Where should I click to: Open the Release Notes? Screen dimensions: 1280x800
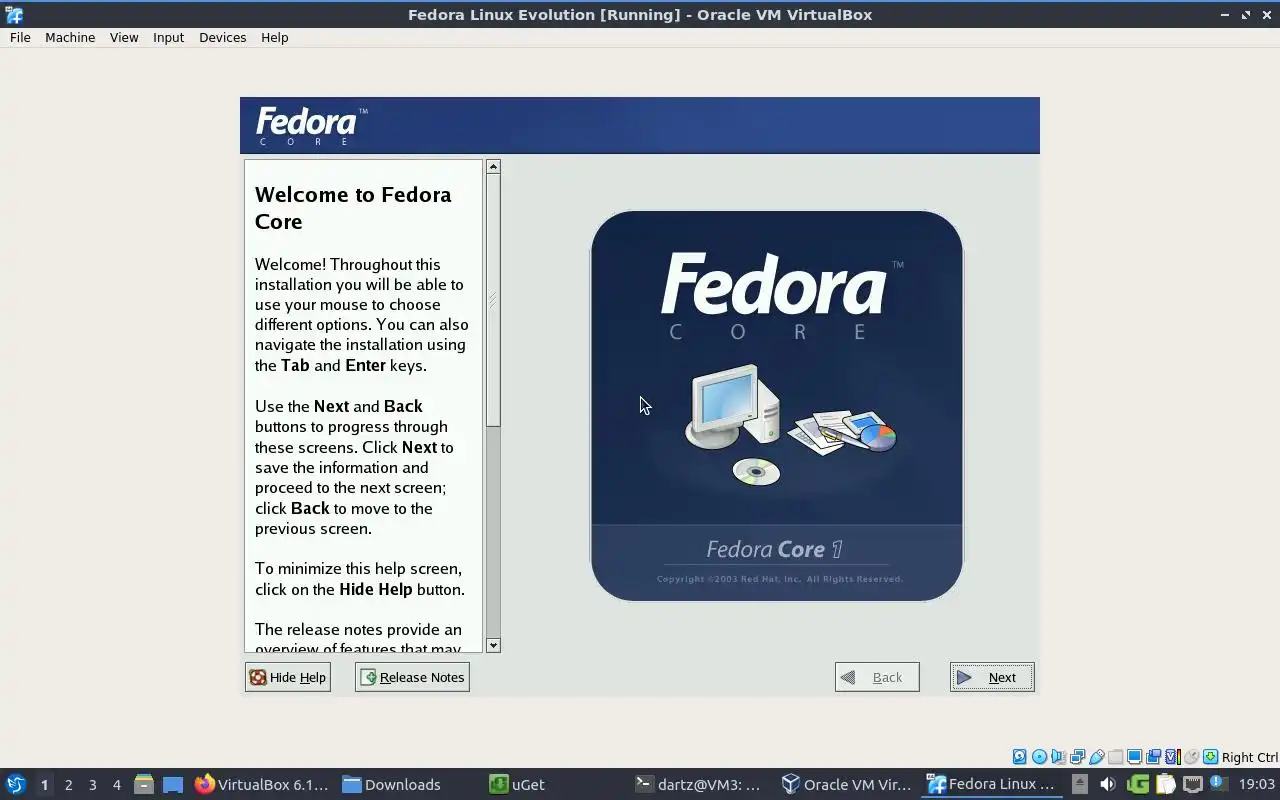pos(412,677)
